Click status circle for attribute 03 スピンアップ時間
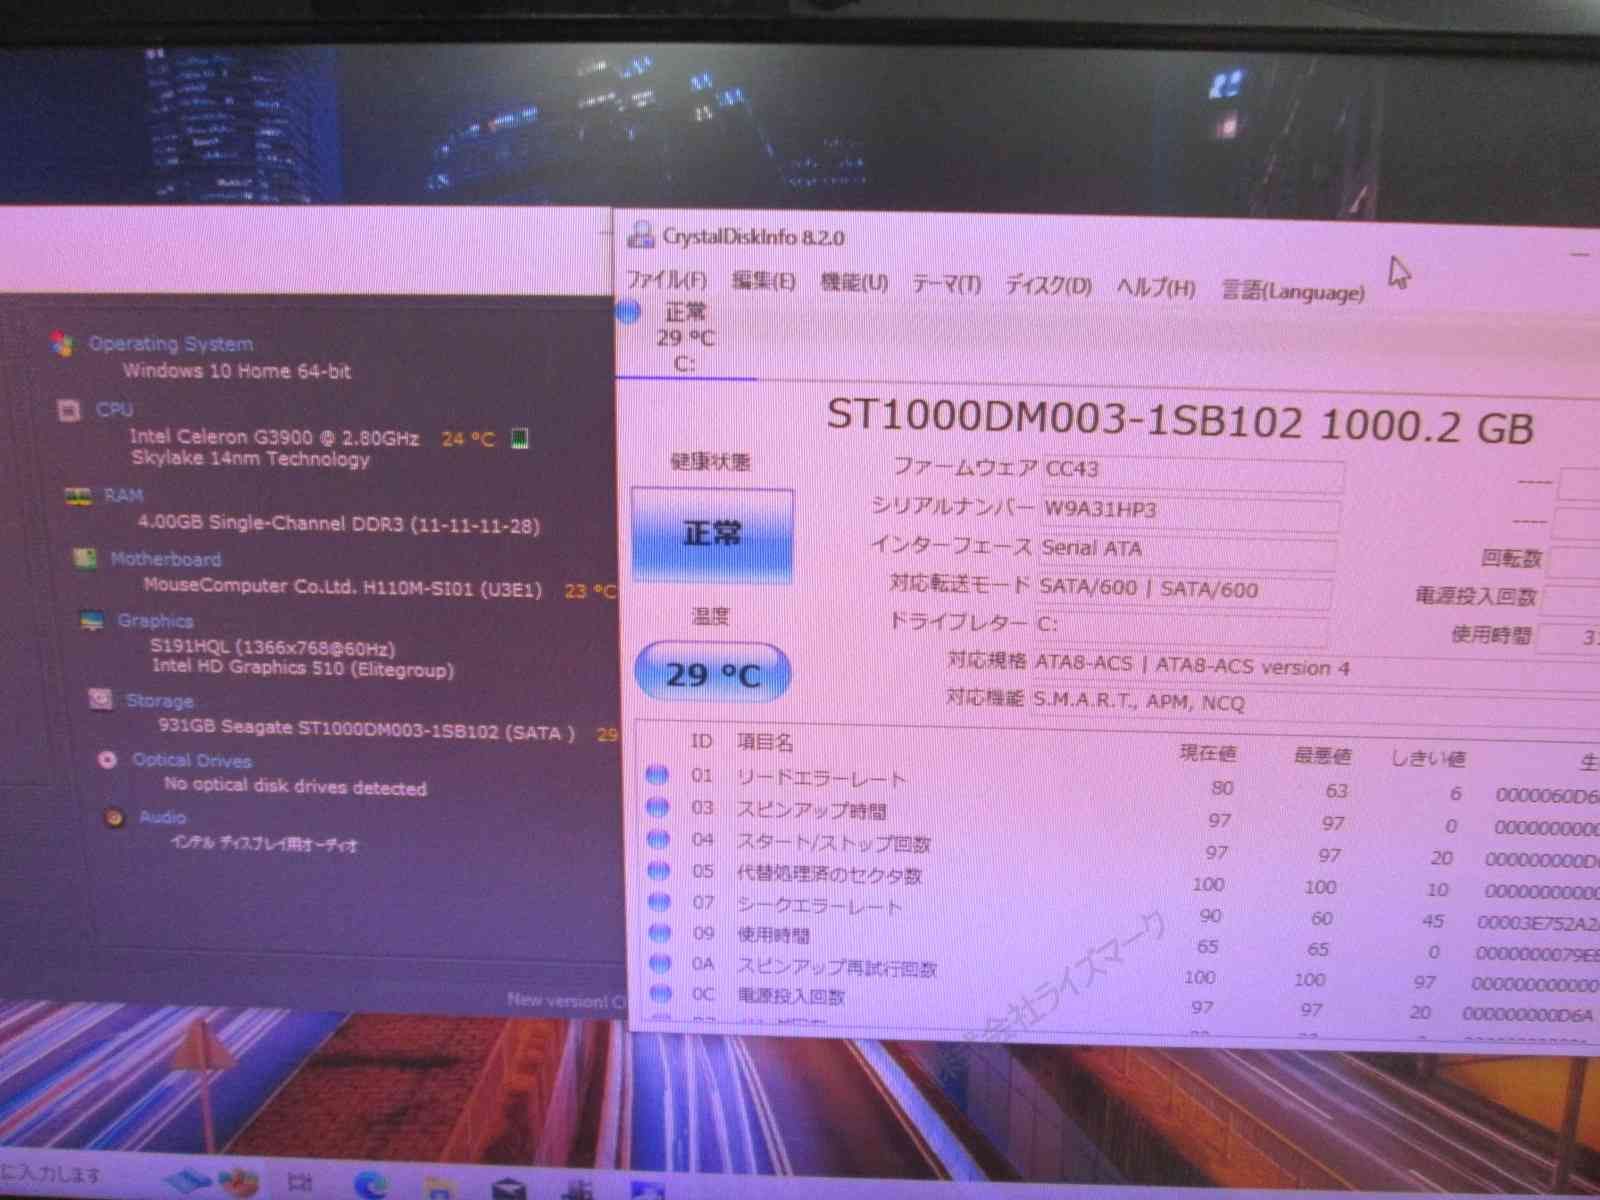The image size is (1600, 1200). pyautogui.click(x=657, y=806)
